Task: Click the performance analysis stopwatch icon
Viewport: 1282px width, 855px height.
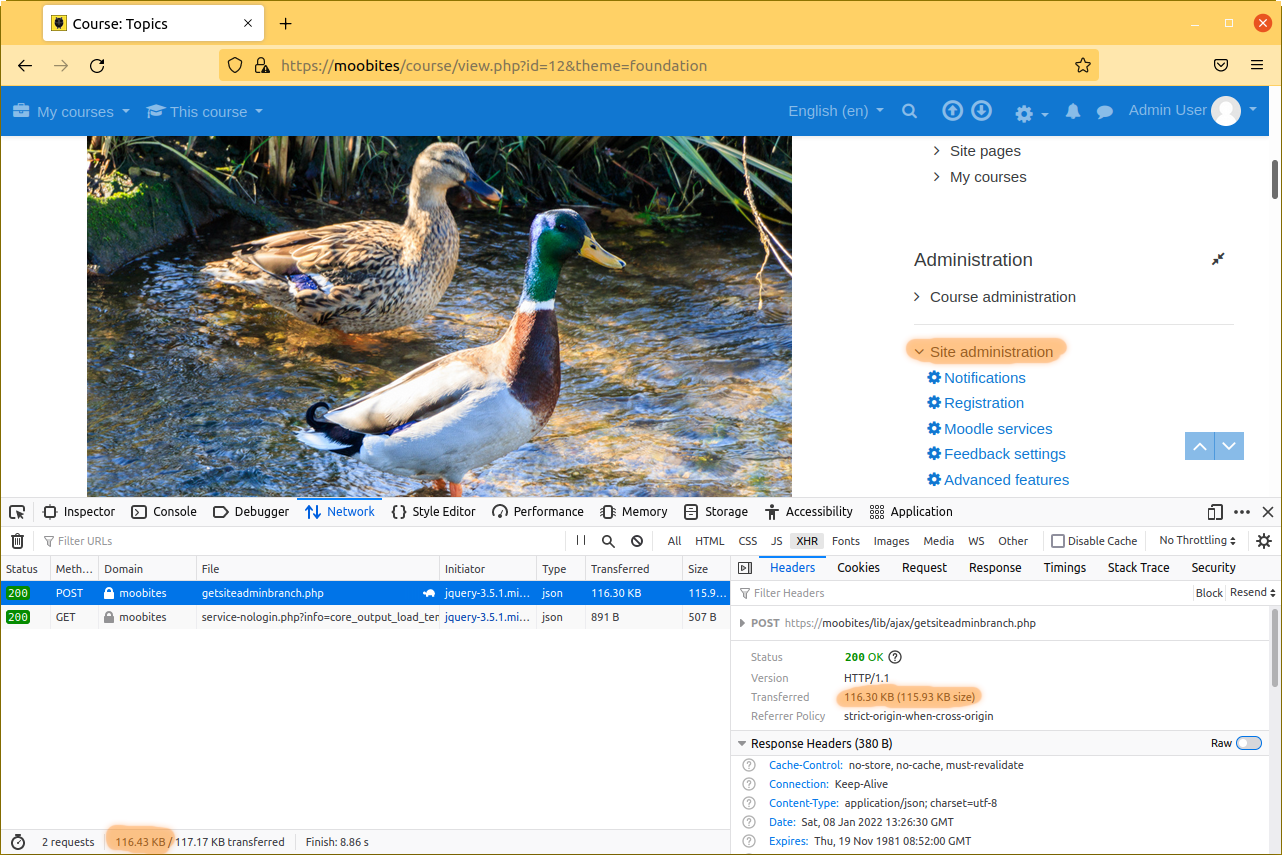Action: [x=17, y=842]
